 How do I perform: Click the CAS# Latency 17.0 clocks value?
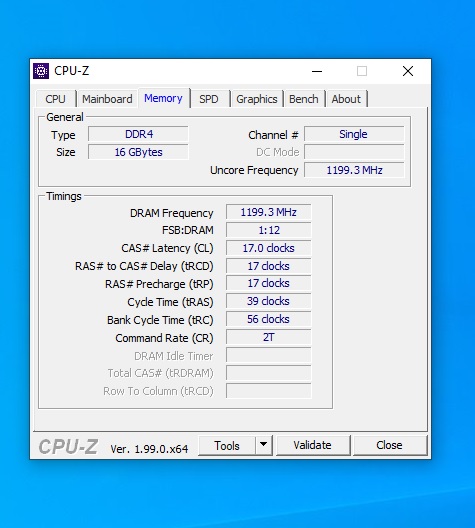pos(268,248)
